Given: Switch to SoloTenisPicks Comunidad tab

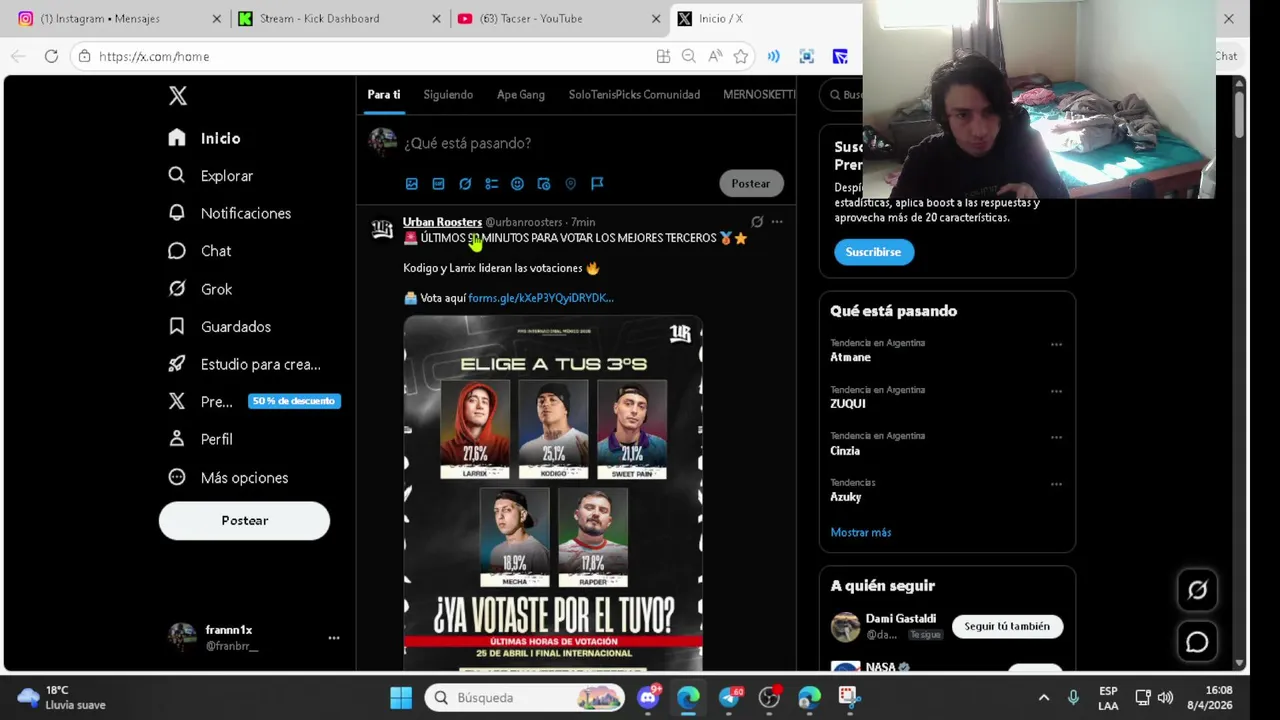Looking at the screenshot, I should pyautogui.click(x=634, y=95).
